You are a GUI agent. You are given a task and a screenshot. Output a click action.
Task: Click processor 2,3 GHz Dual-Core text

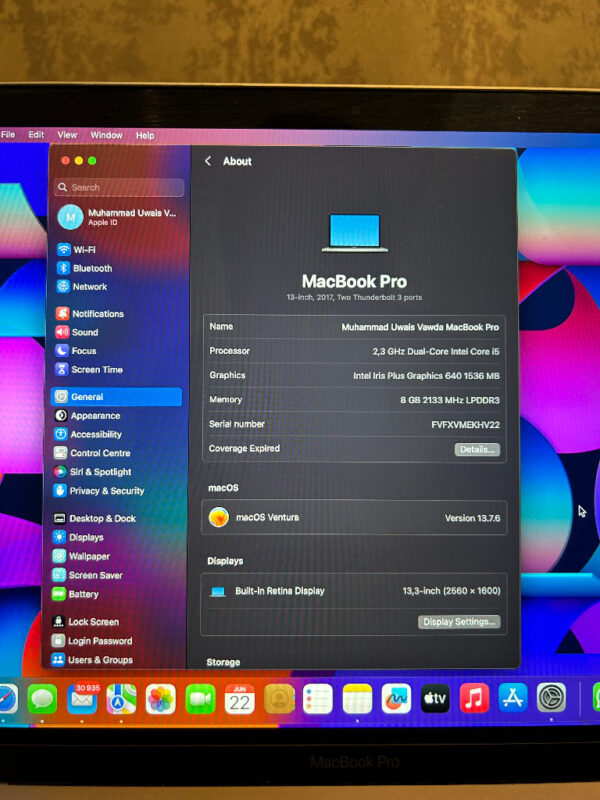(x=436, y=352)
